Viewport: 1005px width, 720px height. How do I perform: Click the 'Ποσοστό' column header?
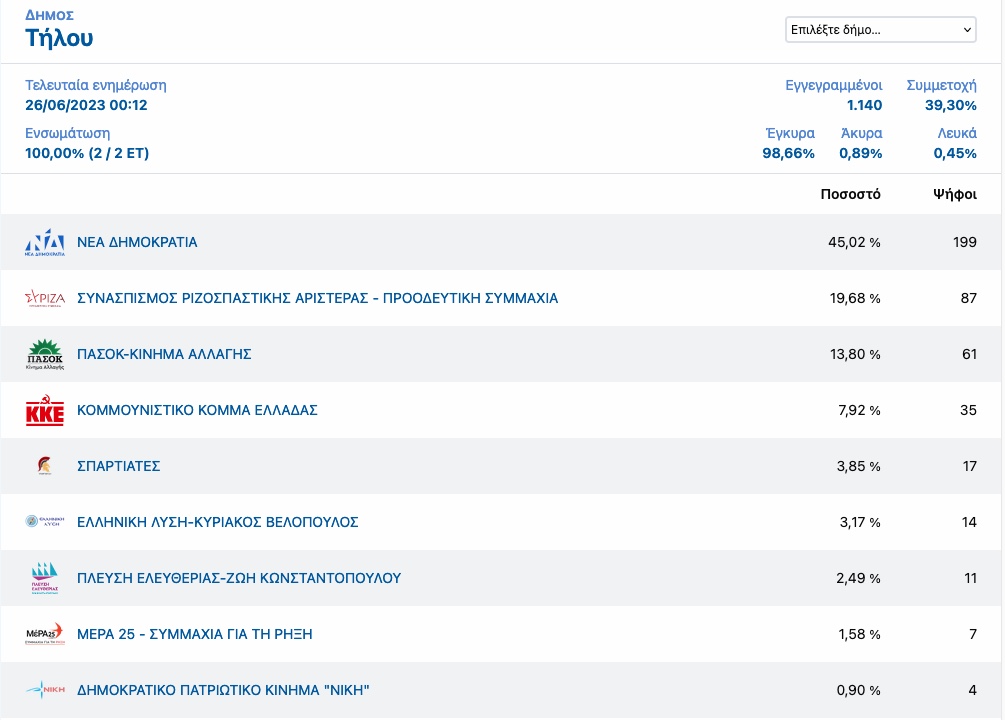point(851,194)
